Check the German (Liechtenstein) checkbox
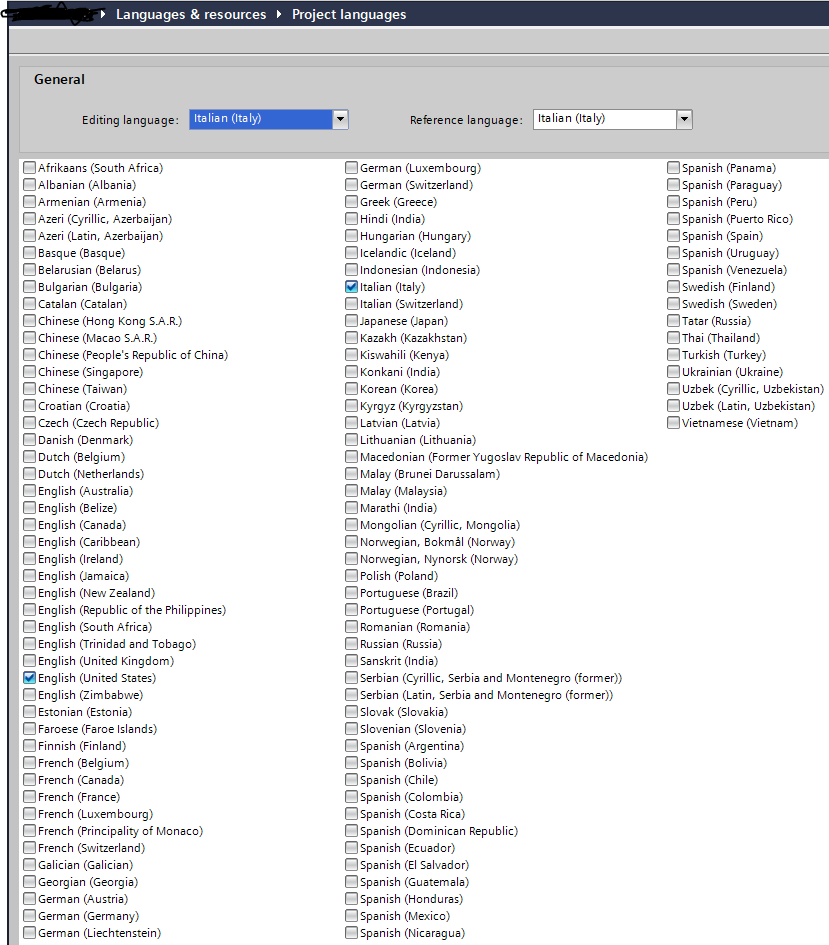Image resolution: width=829 pixels, height=945 pixels. [x=30, y=932]
